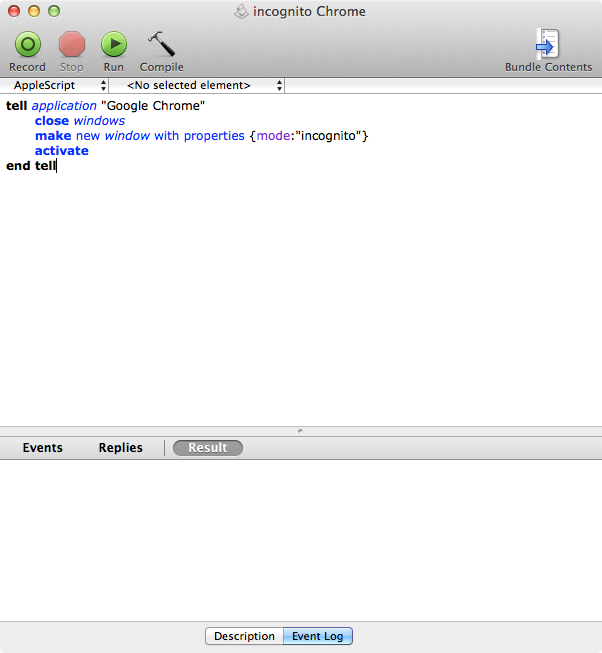Image resolution: width=602 pixels, height=653 pixels.
Task: Click the "incognito" string value
Action: [x=328, y=136]
